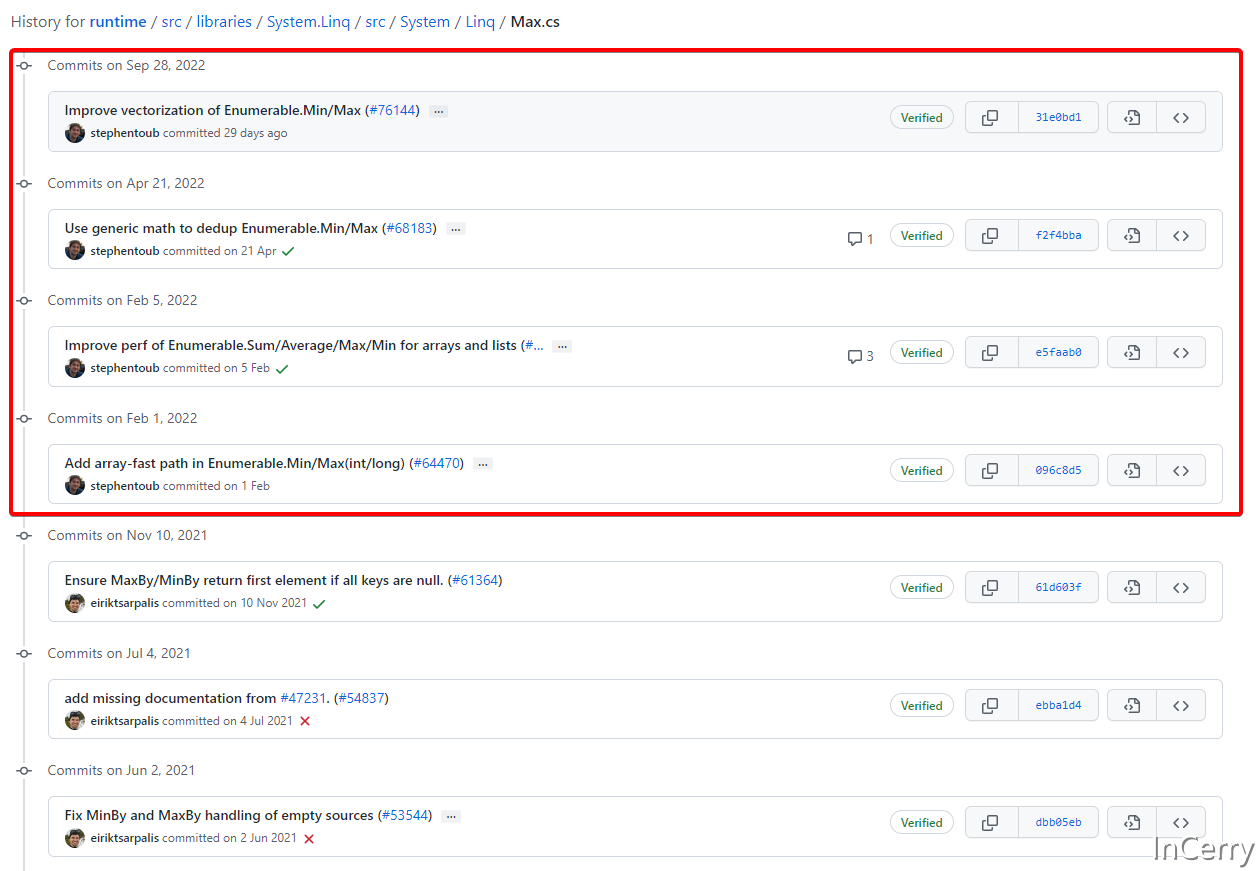This screenshot has height=871, width=1260.
Task: Open stephentoub's avatar on Sep 28 commit
Action: click(75, 133)
